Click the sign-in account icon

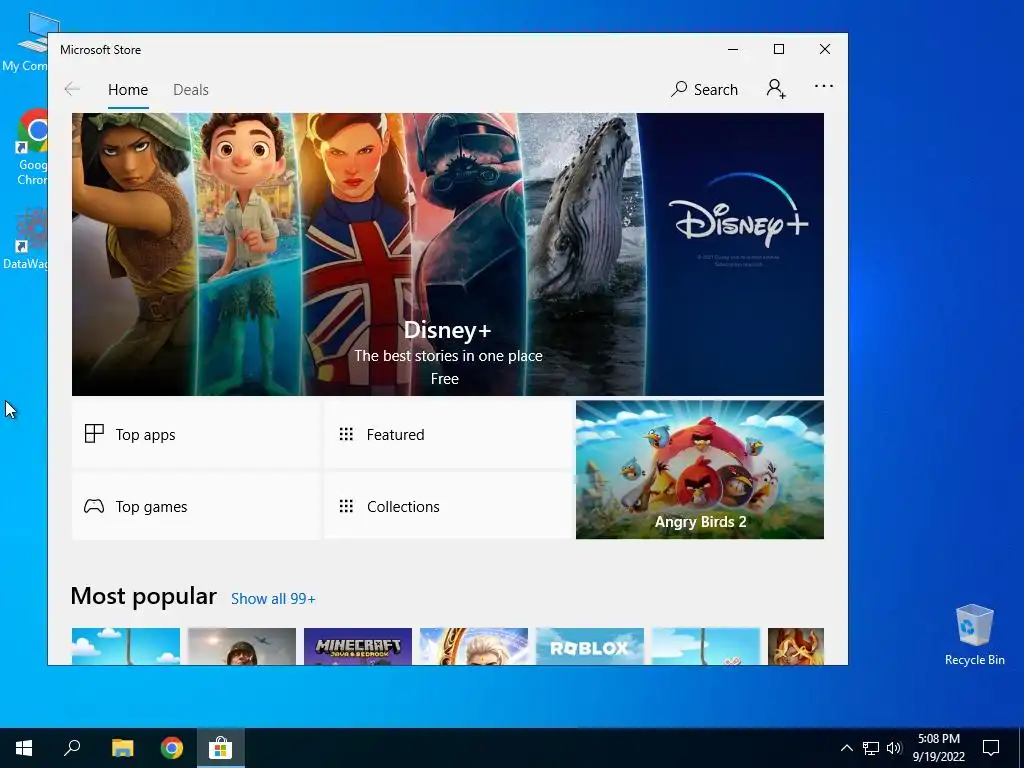pyautogui.click(x=776, y=89)
